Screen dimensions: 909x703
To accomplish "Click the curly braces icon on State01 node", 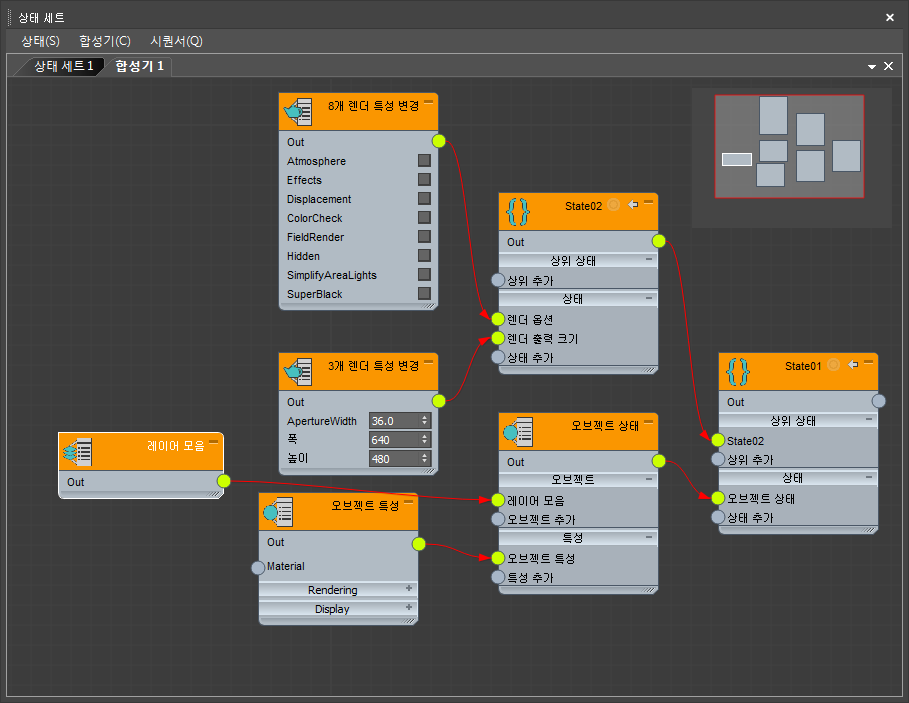I will (x=737, y=371).
